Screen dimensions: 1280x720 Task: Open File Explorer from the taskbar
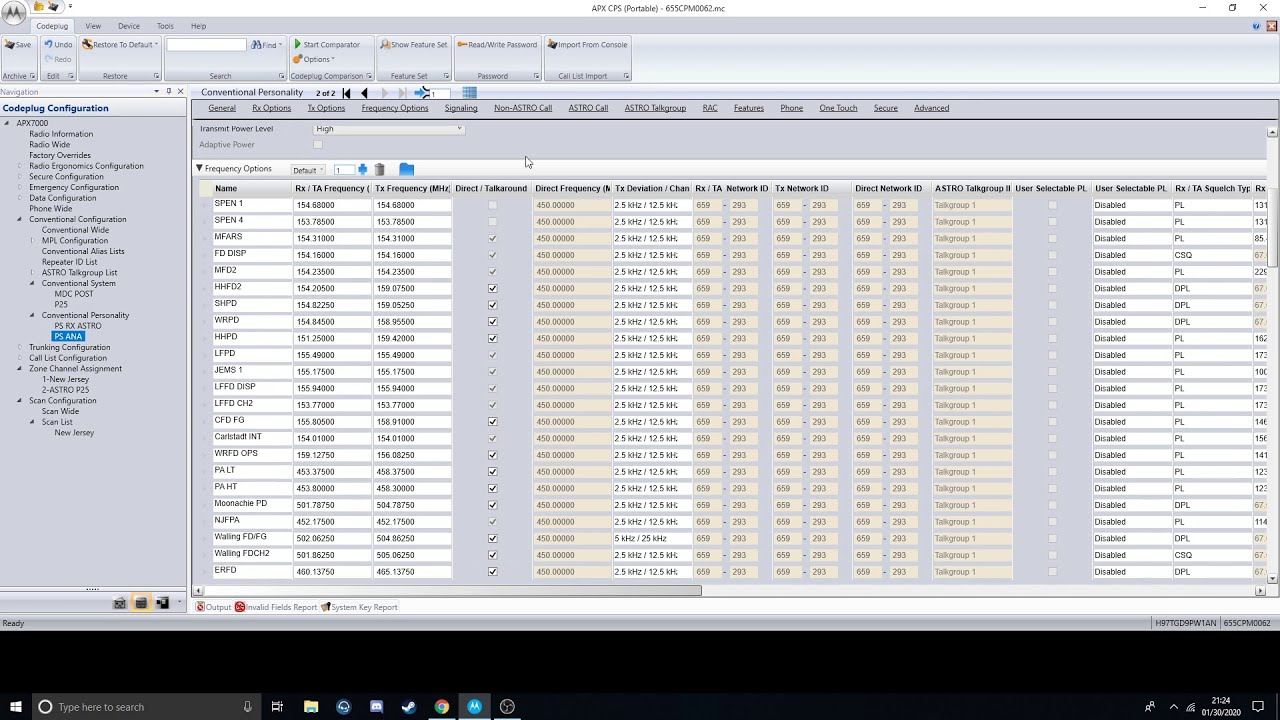311,707
